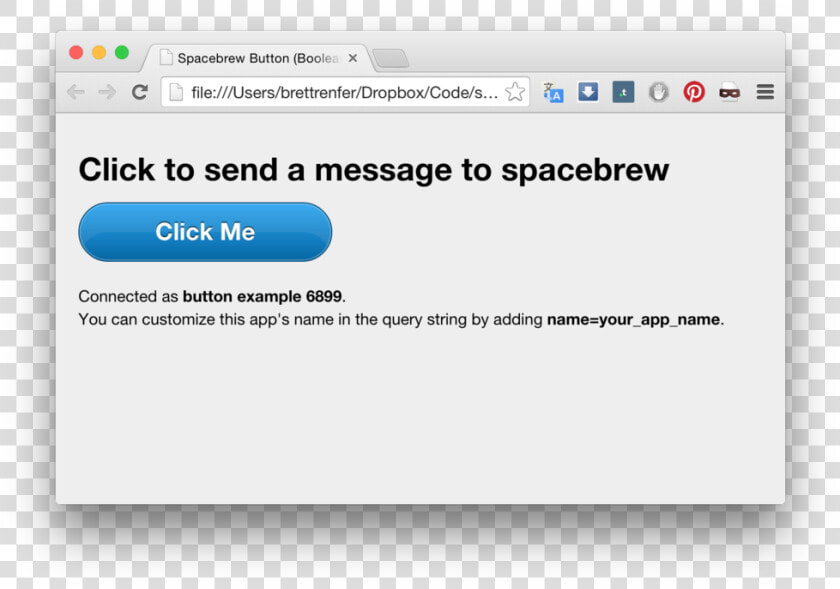
Task: Open the Chrome hamburger menu
Action: 765,92
